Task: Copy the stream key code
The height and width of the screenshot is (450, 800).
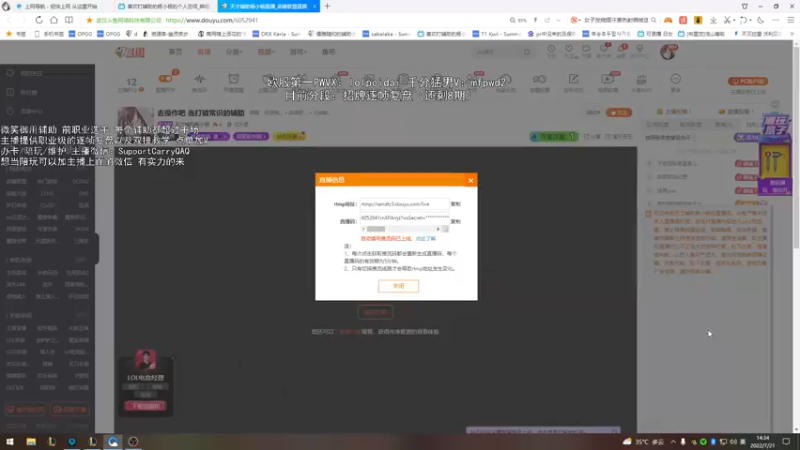Action: (x=456, y=221)
